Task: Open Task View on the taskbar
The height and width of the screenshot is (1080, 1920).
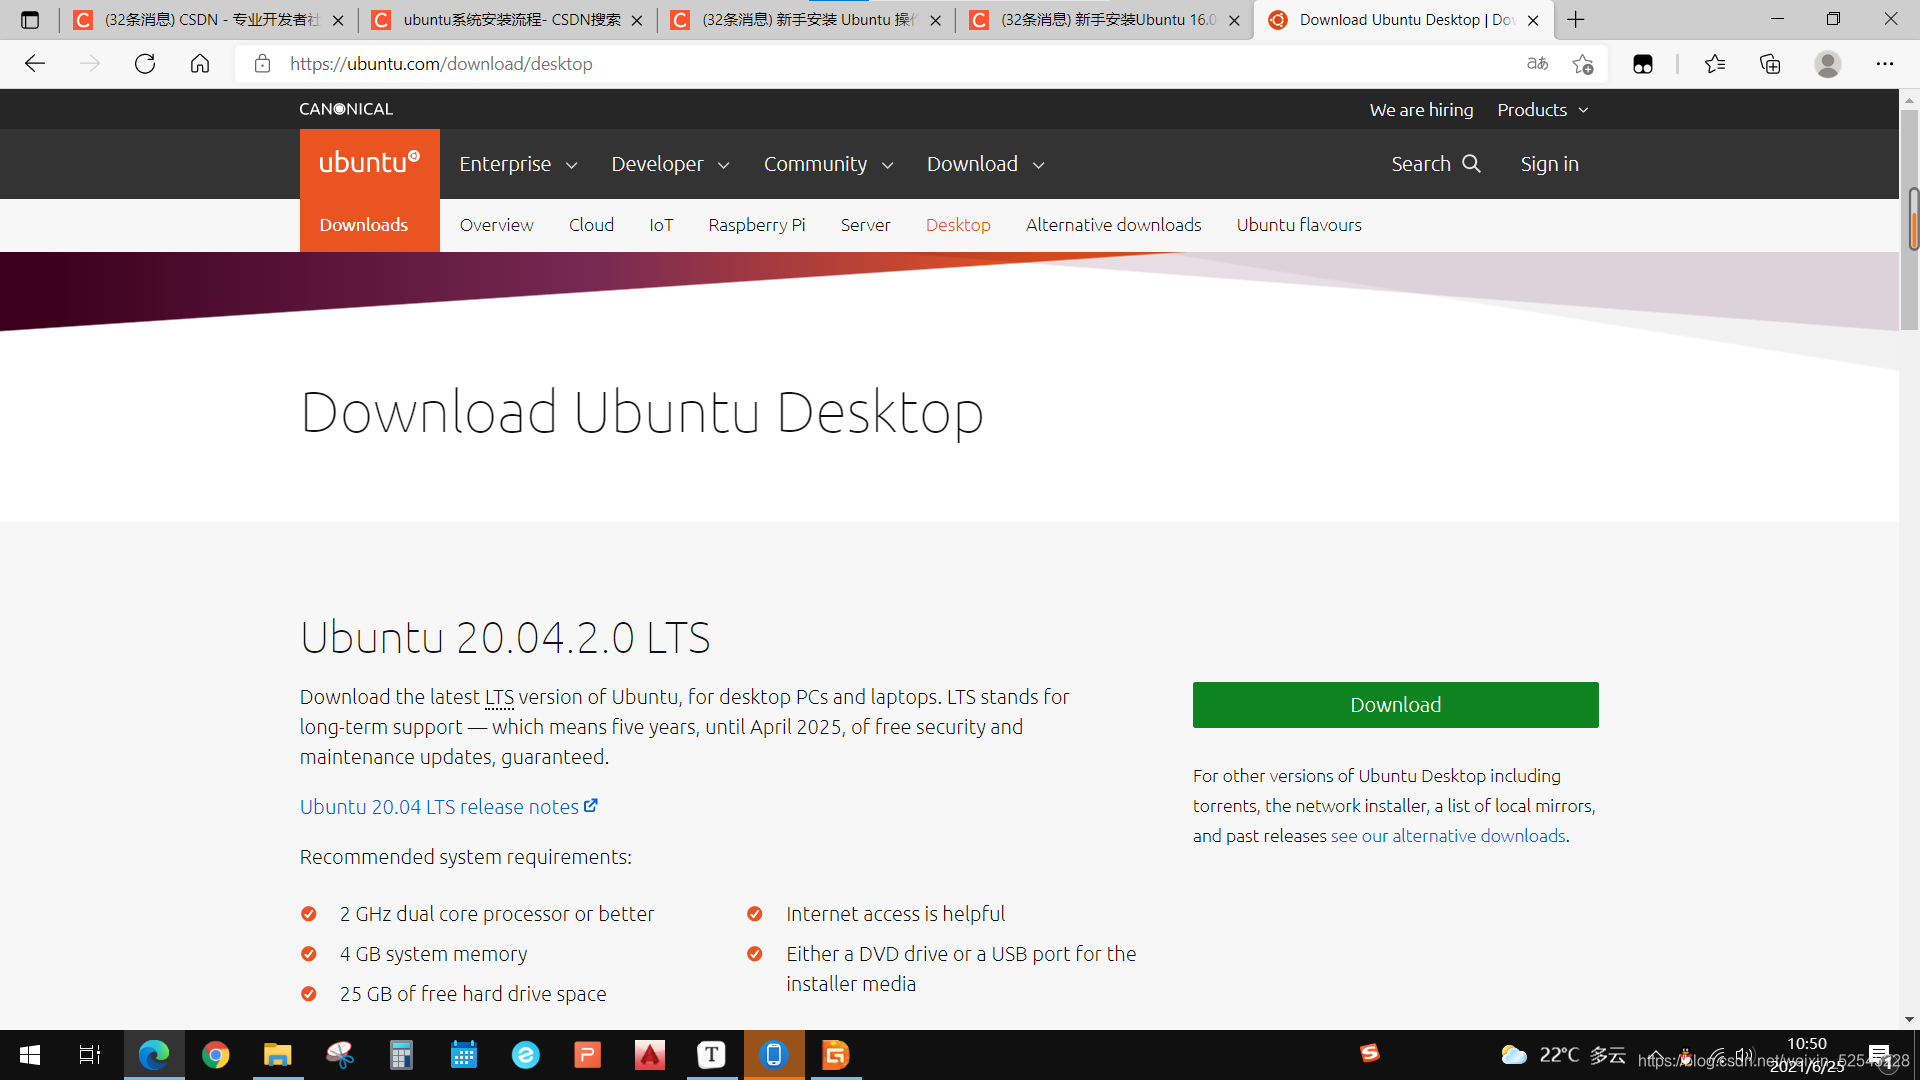Action: (90, 1055)
